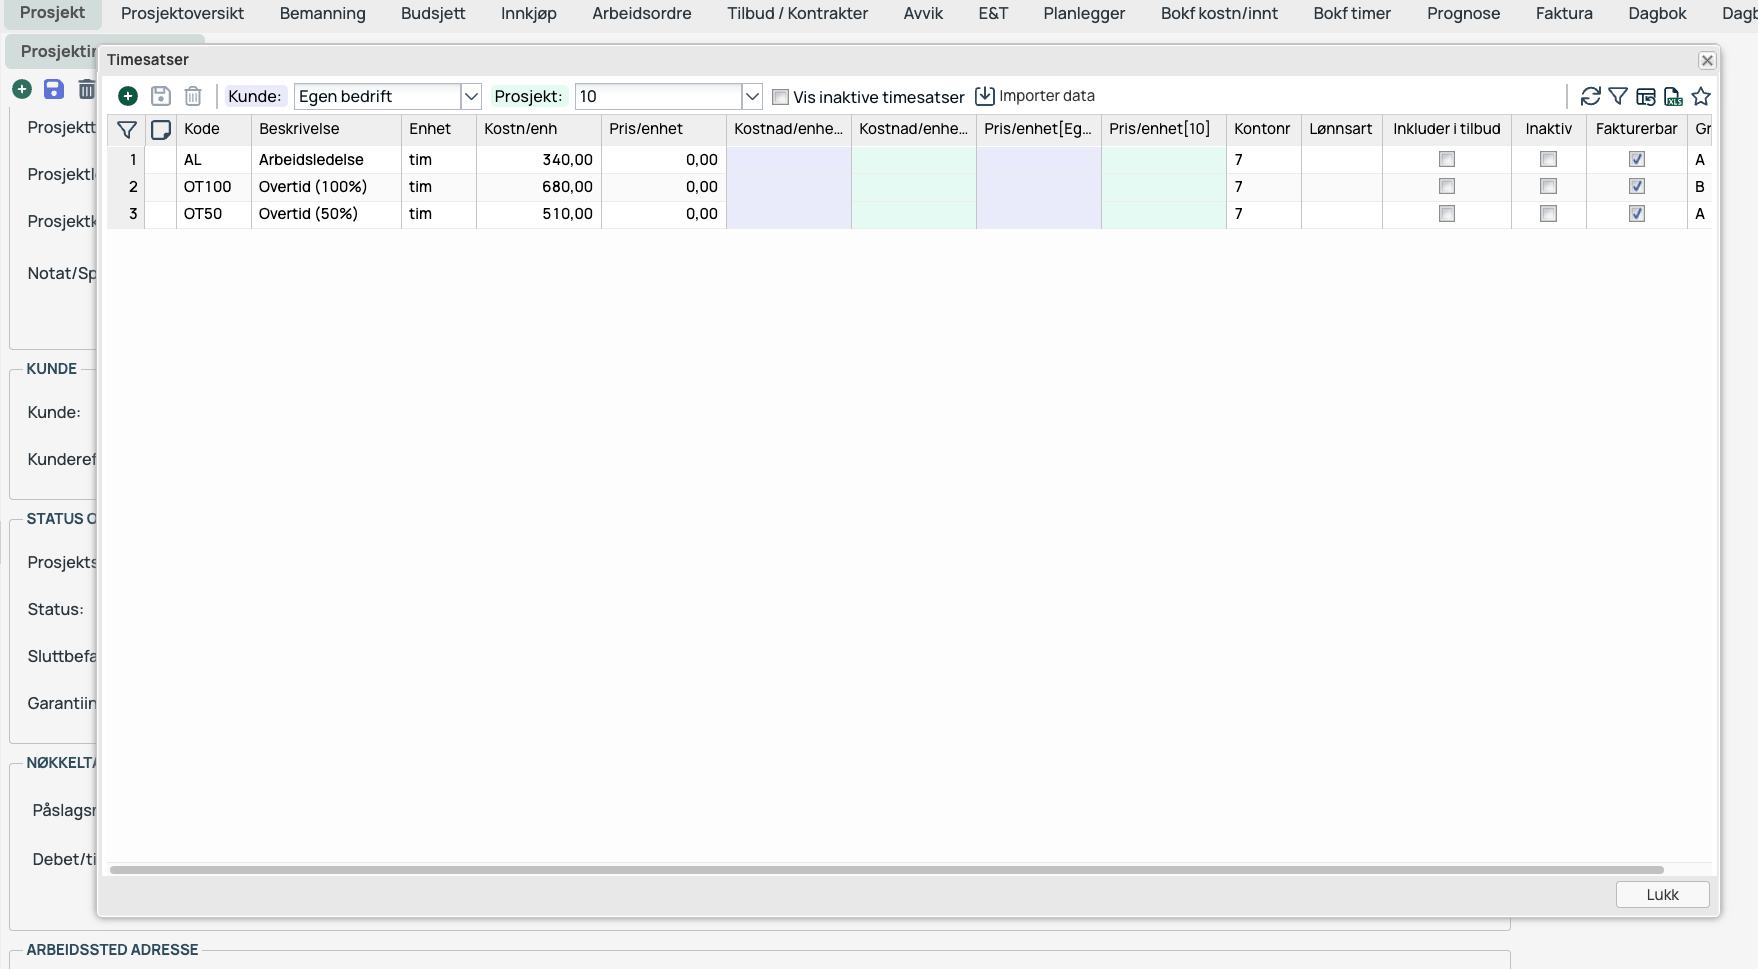Click the filter funnel in the grid header

point(127,129)
